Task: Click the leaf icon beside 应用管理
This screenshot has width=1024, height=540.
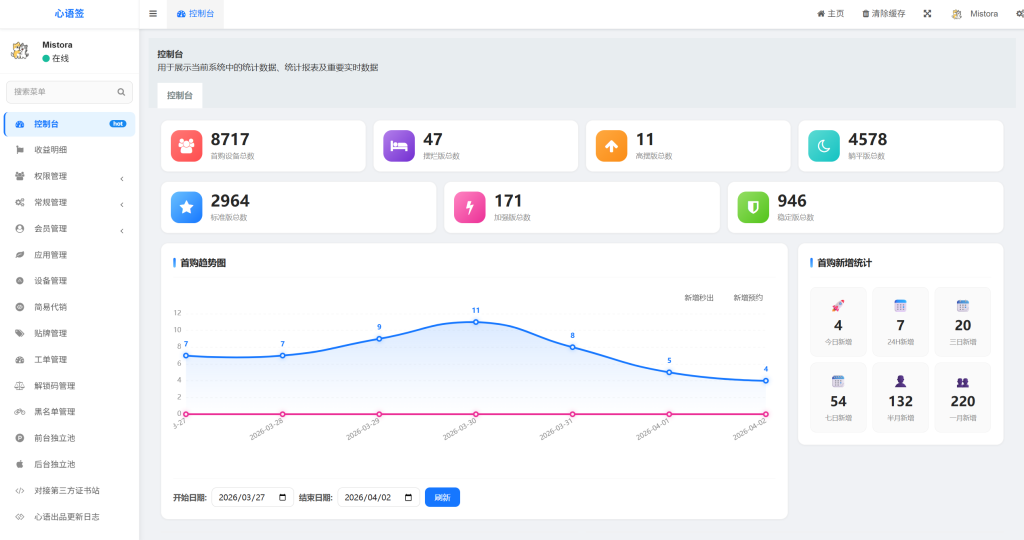Action: point(20,255)
